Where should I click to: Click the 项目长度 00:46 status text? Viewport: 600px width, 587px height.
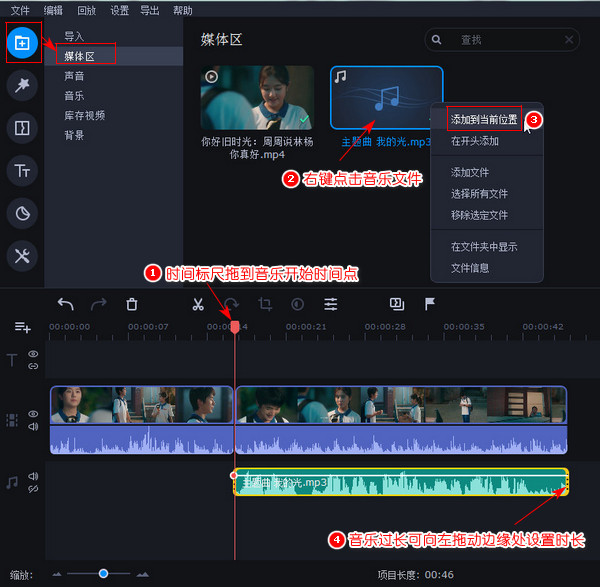(x=416, y=575)
